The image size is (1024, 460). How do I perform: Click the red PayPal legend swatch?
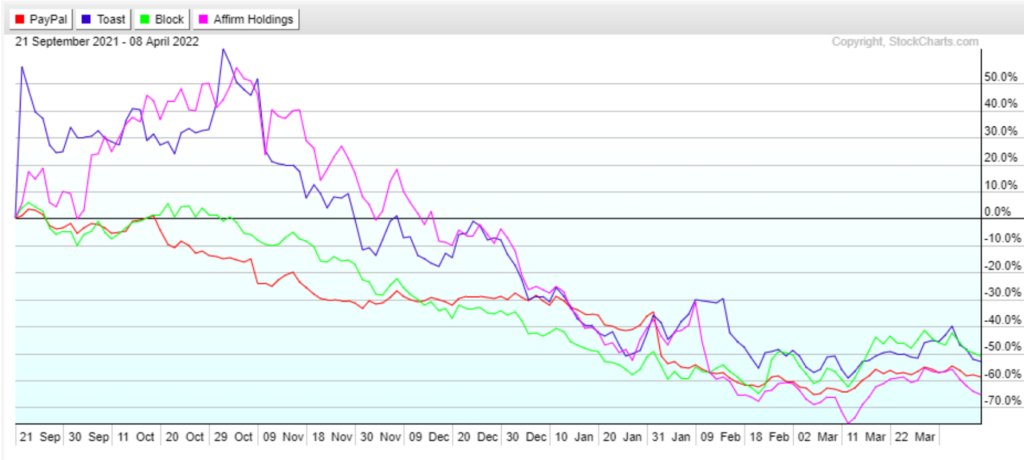22,19
